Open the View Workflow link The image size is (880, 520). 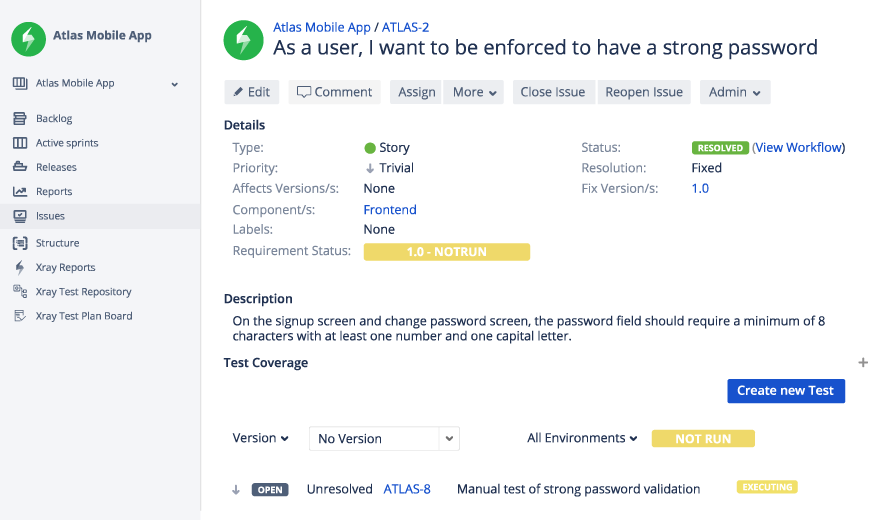[x=798, y=147]
